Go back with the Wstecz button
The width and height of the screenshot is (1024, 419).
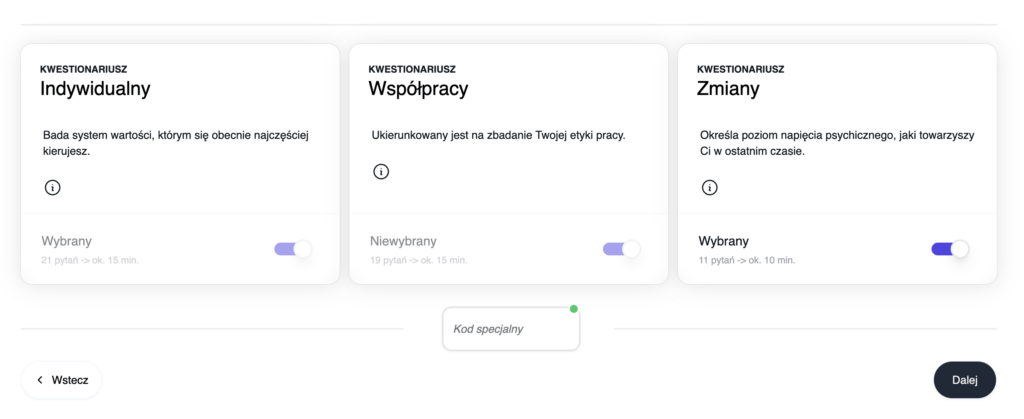61,380
